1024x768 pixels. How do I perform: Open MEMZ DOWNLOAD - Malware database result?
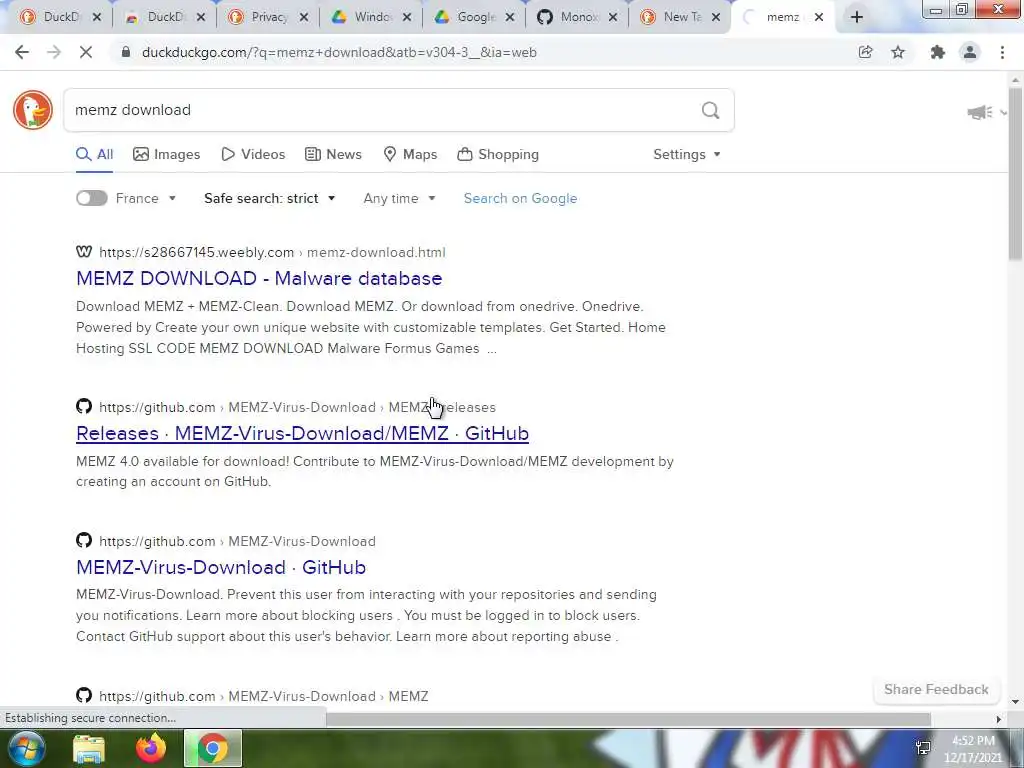[259, 278]
